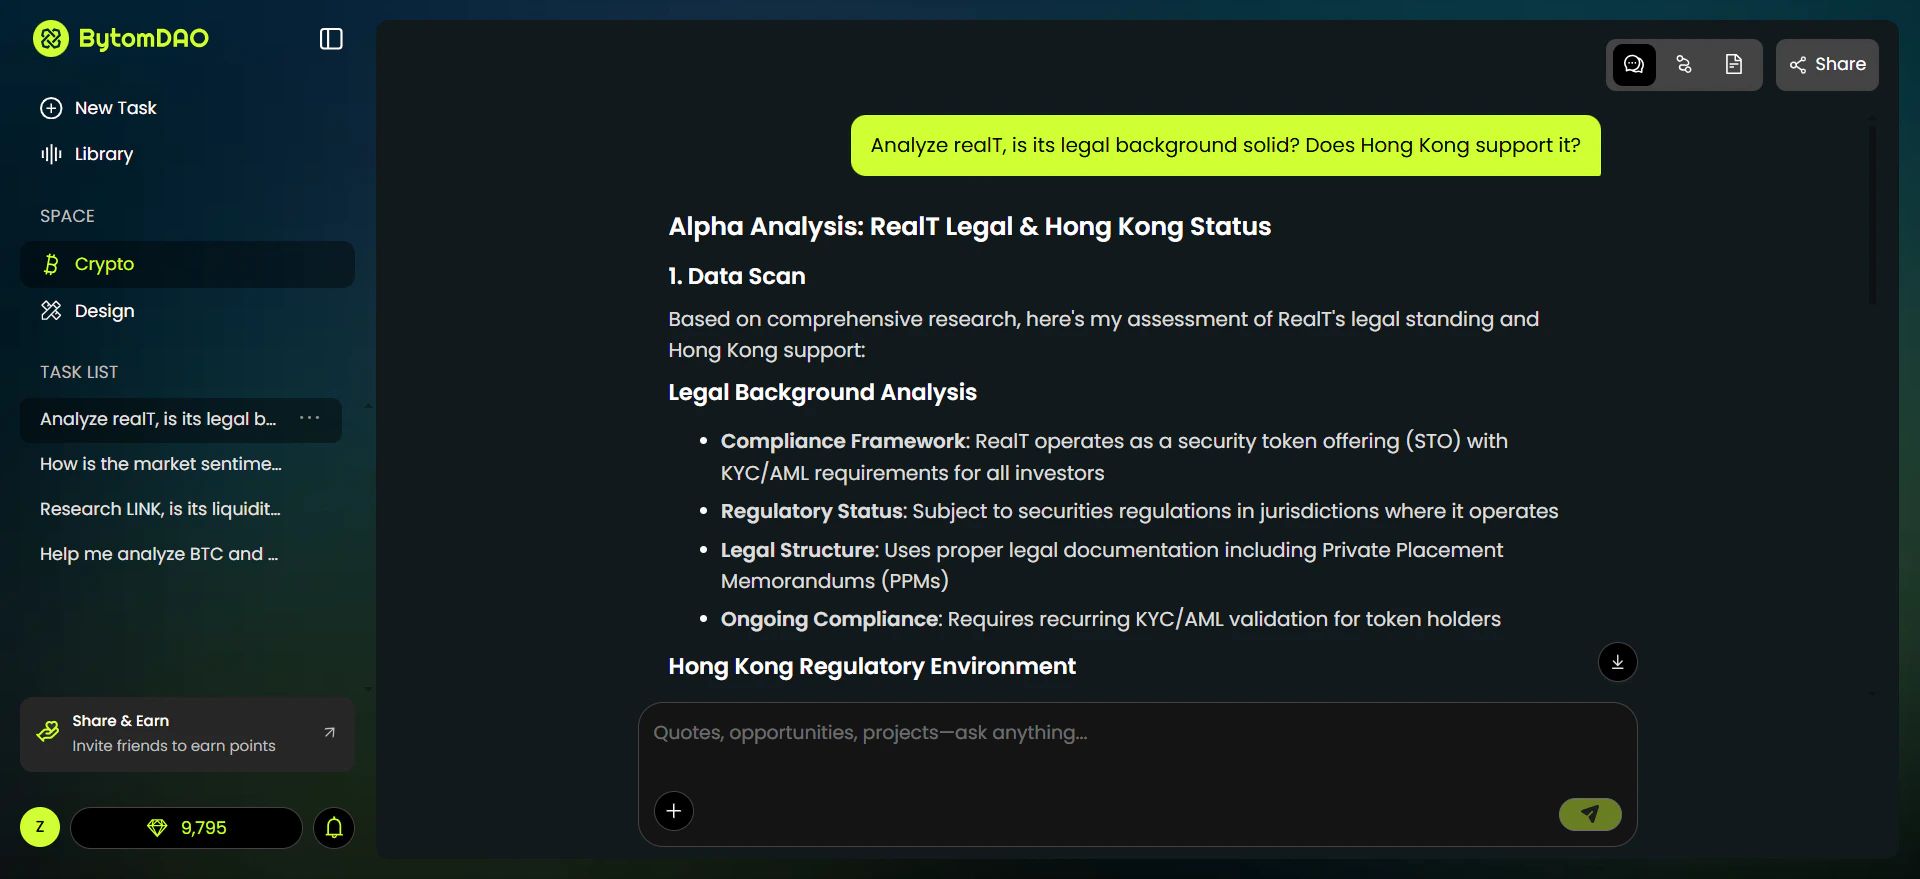
Task: Open the Library section
Action: [87, 154]
